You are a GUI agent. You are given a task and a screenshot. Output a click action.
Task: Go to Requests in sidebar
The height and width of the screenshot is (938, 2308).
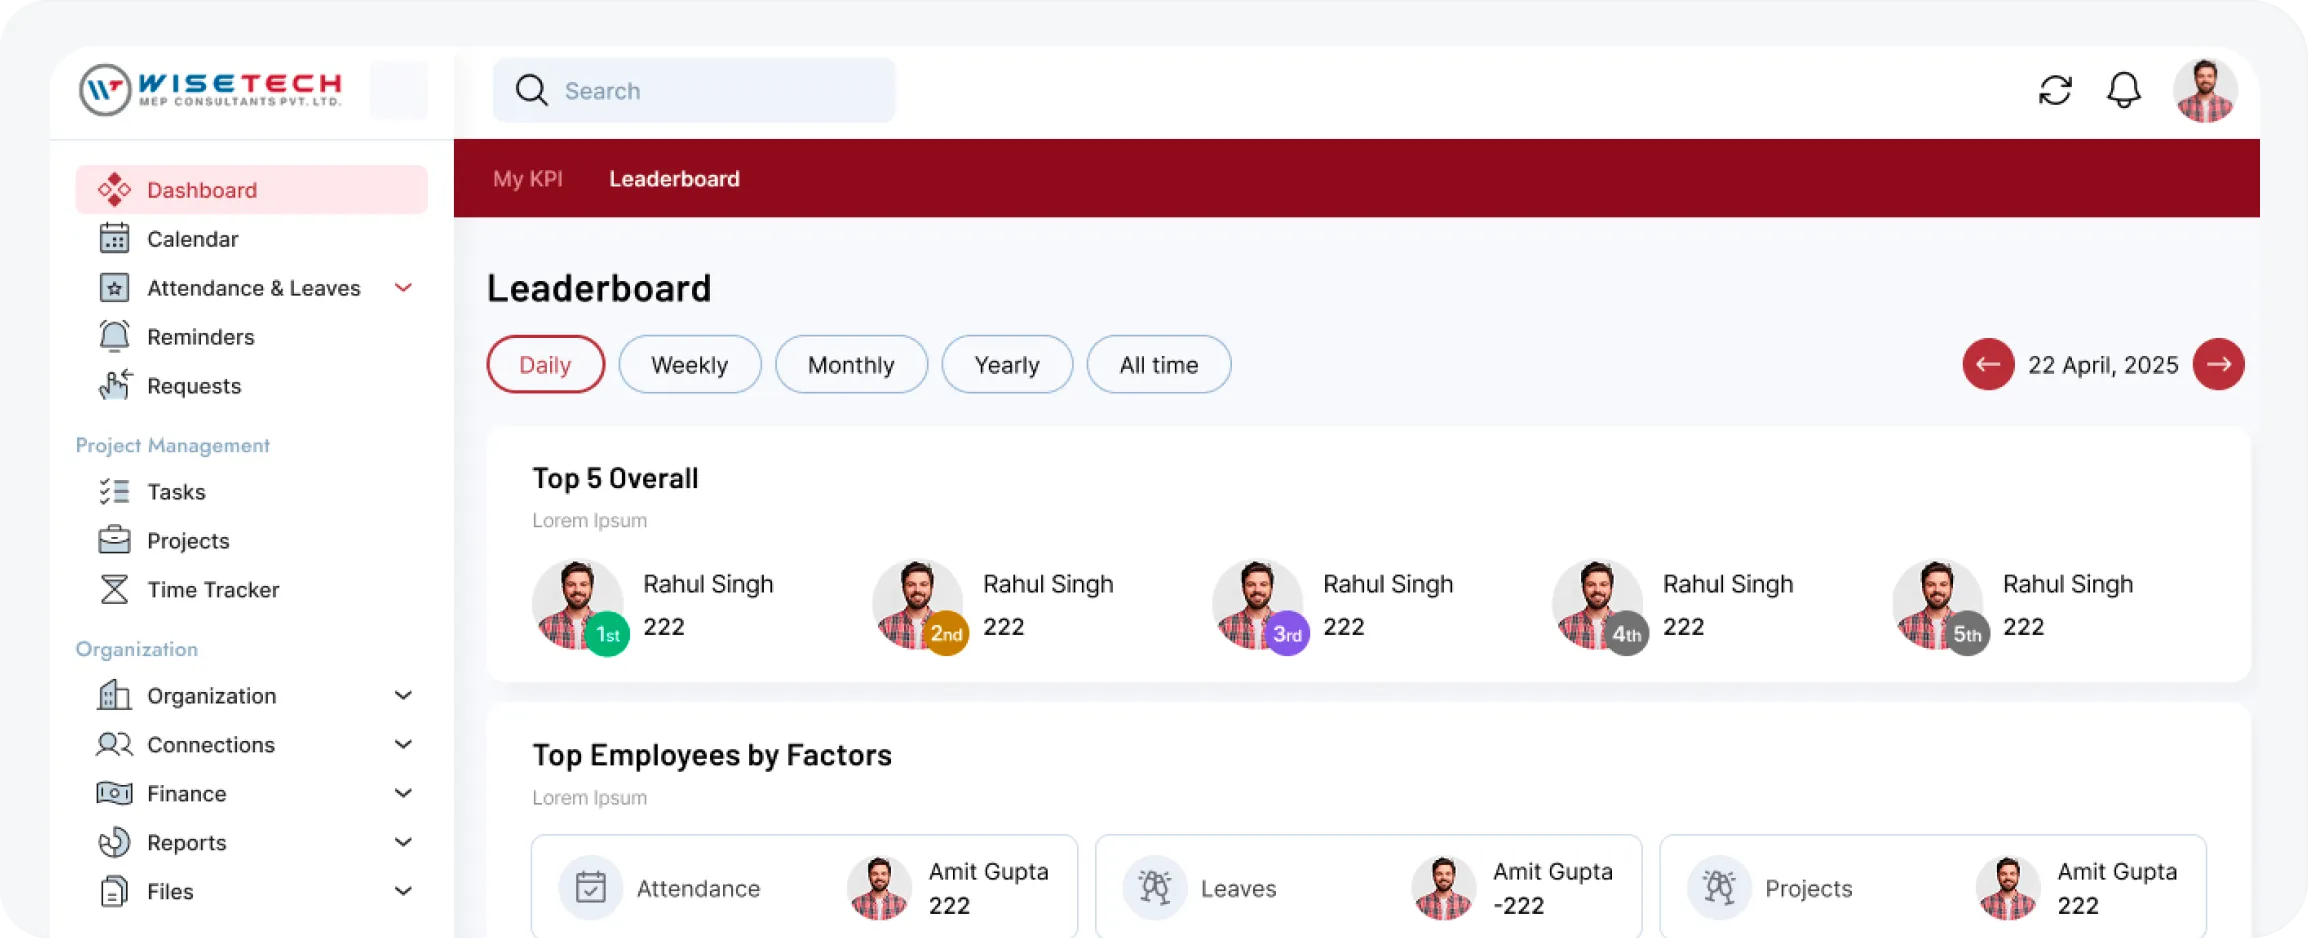194,386
